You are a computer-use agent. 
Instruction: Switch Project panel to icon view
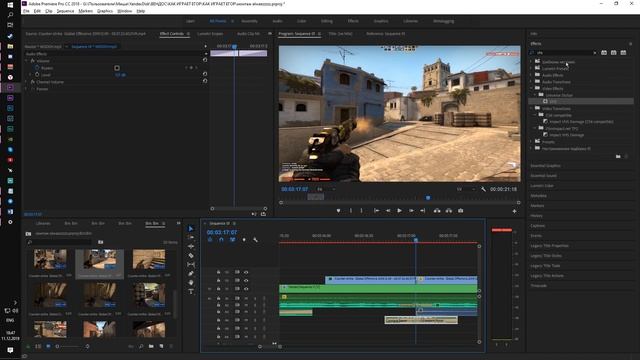[x=48, y=346]
